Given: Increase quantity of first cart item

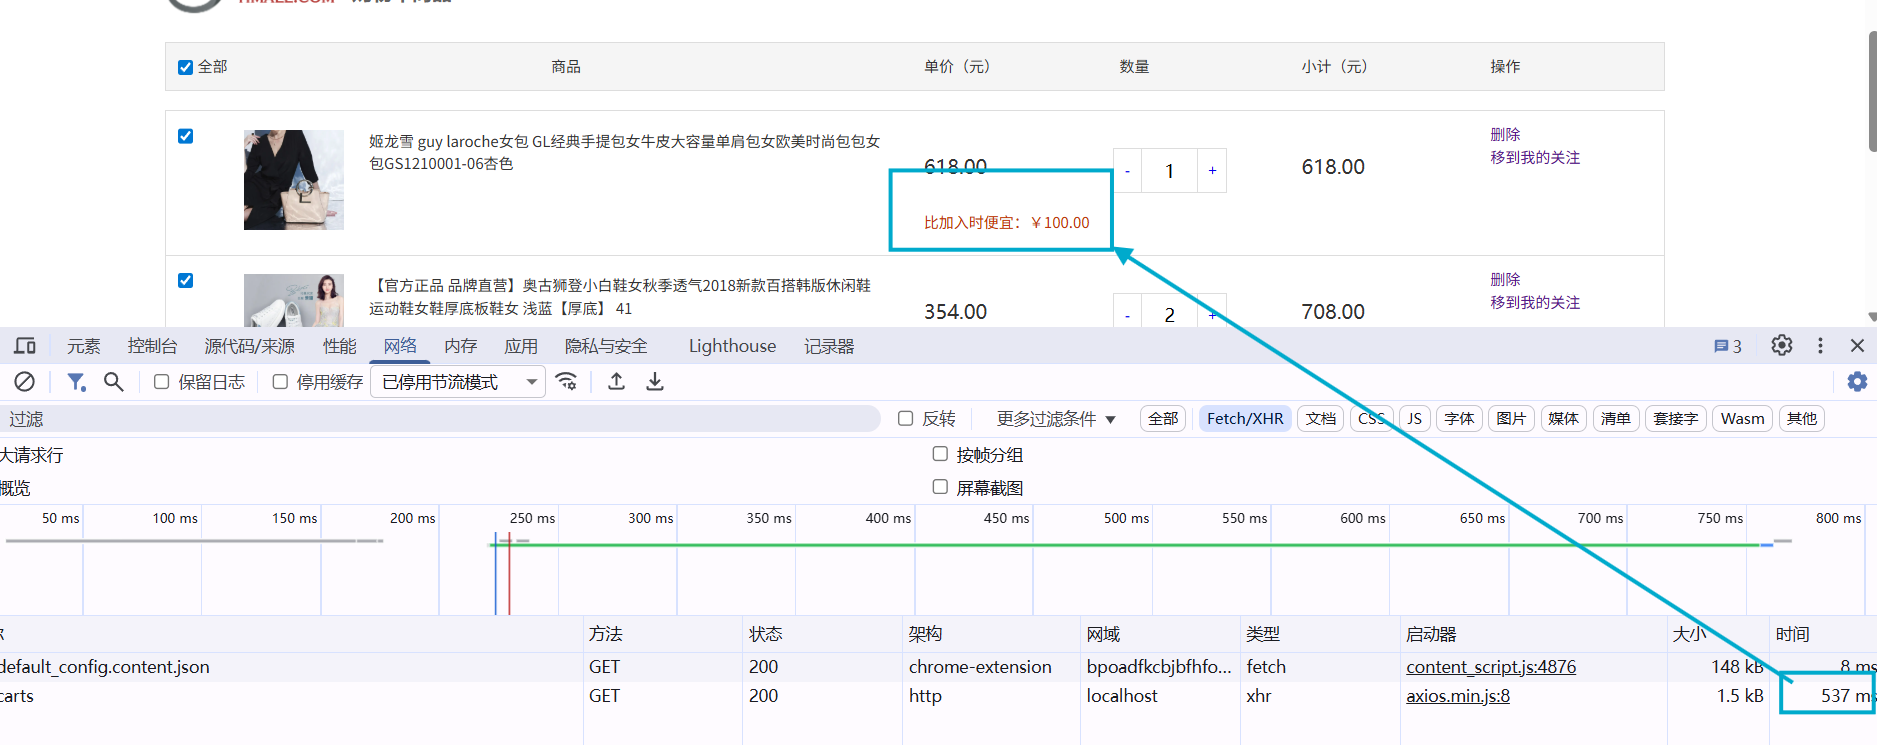Looking at the screenshot, I should pos(1212,171).
